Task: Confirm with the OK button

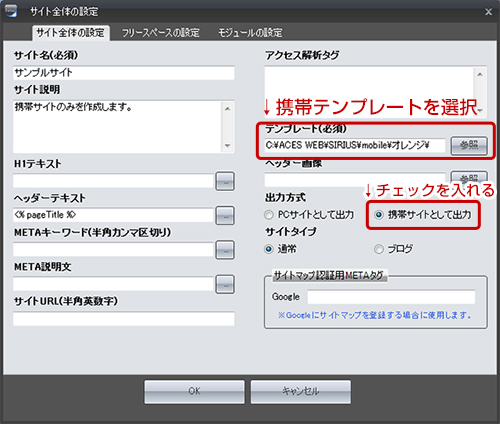Action: coord(194,392)
